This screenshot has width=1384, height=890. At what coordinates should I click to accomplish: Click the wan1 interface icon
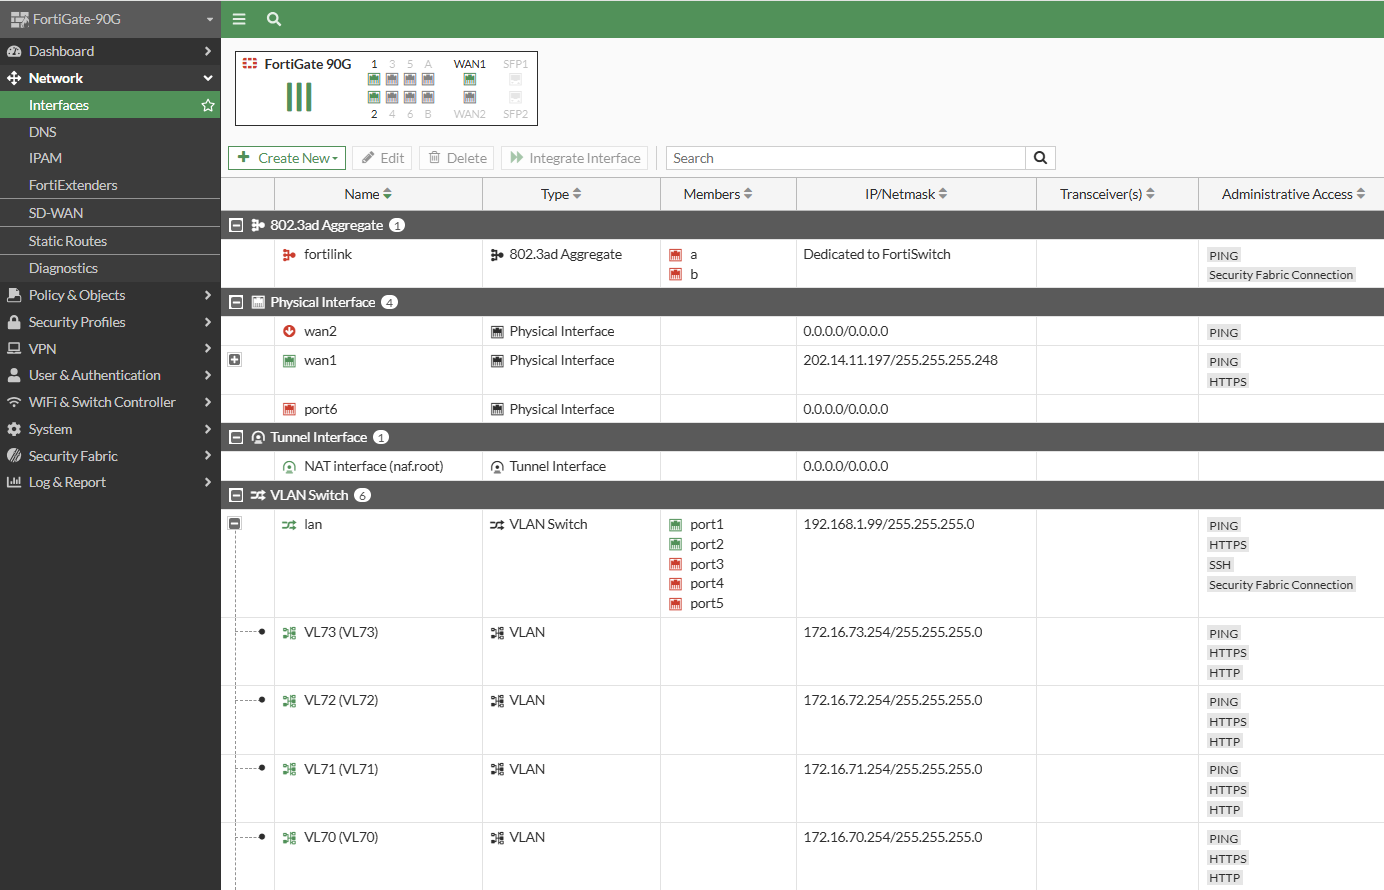click(x=289, y=361)
